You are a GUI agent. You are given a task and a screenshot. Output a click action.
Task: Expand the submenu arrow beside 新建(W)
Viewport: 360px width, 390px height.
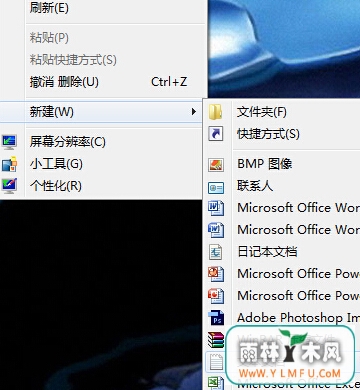194,112
